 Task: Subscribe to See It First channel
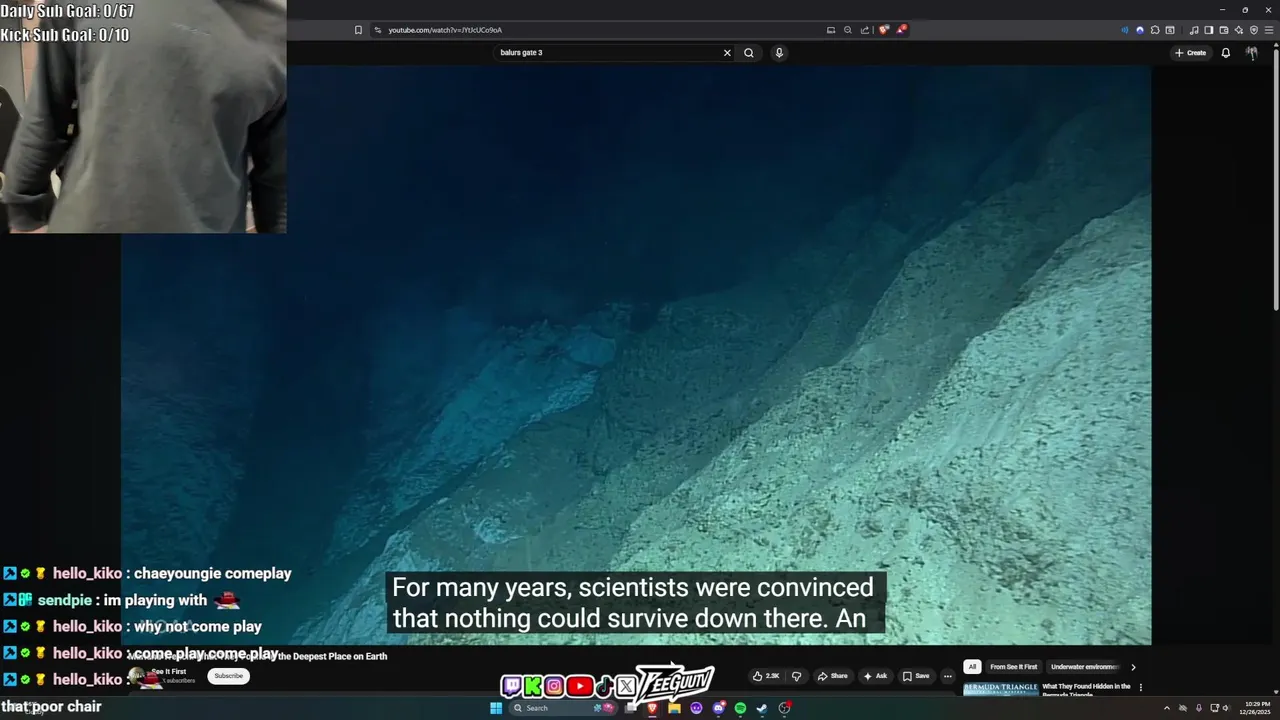228,676
